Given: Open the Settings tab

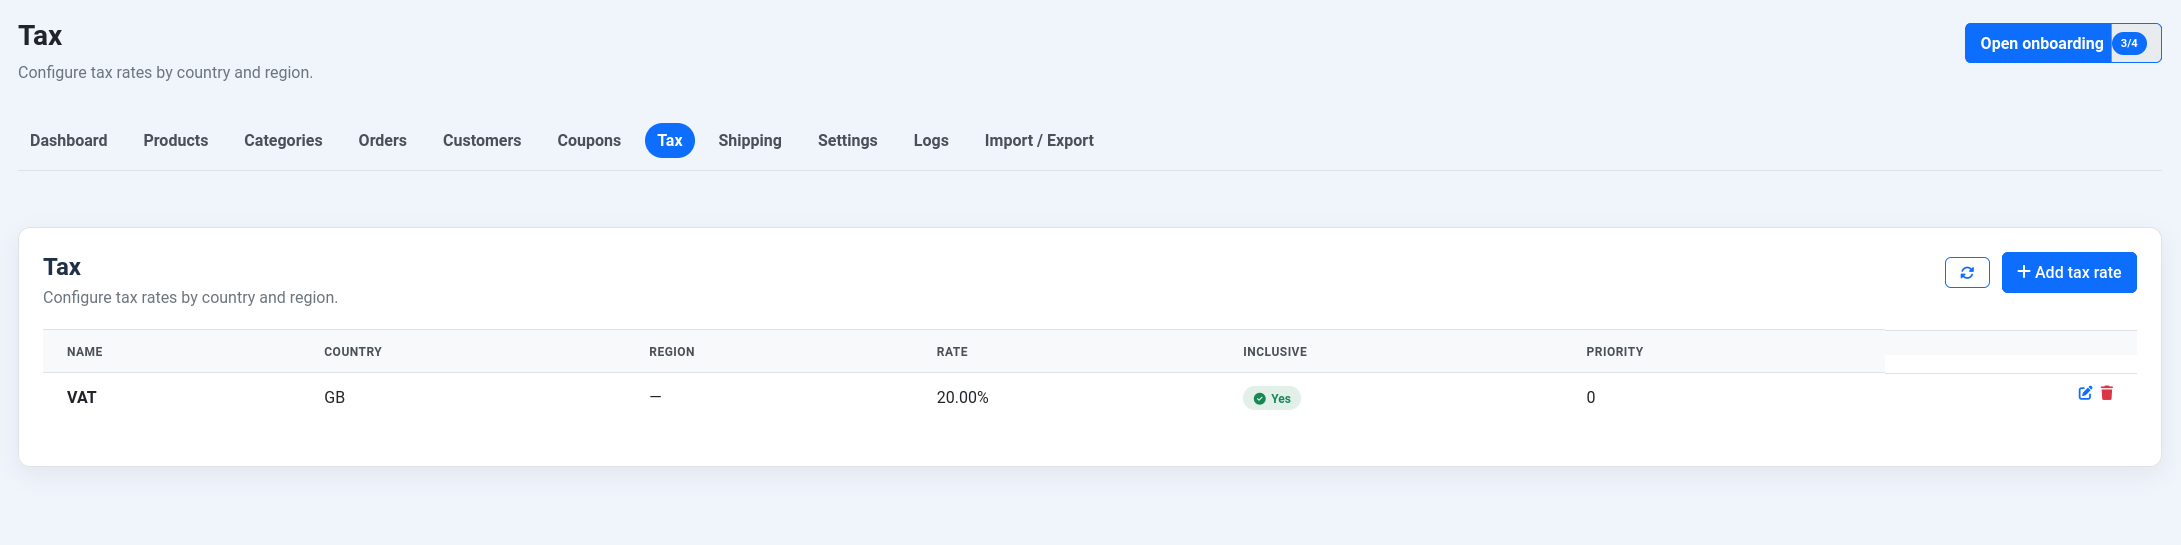Looking at the screenshot, I should click(848, 140).
